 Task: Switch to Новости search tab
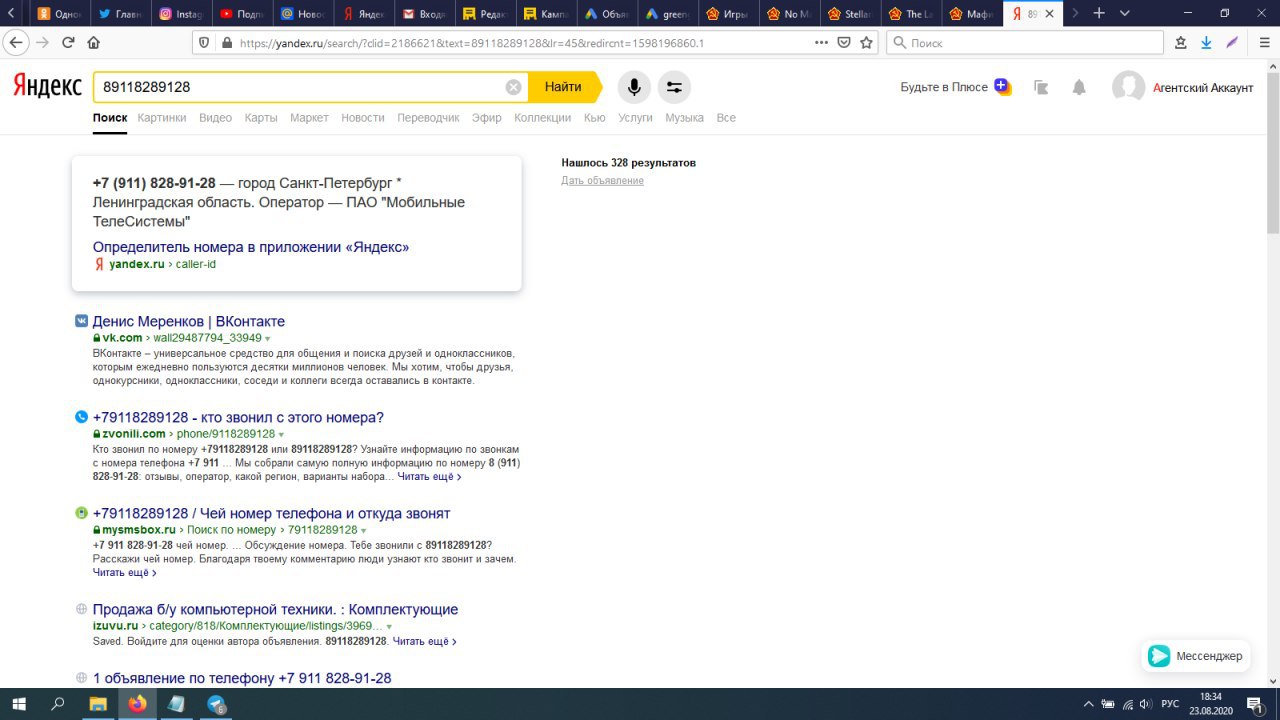click(363, 118)
